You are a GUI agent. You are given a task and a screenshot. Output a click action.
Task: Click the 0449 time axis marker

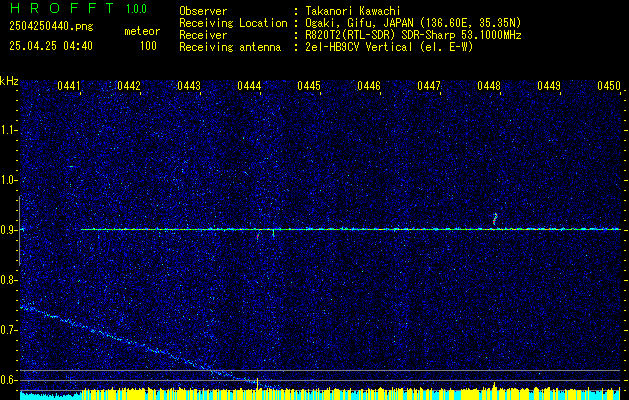tap(549, 86)
